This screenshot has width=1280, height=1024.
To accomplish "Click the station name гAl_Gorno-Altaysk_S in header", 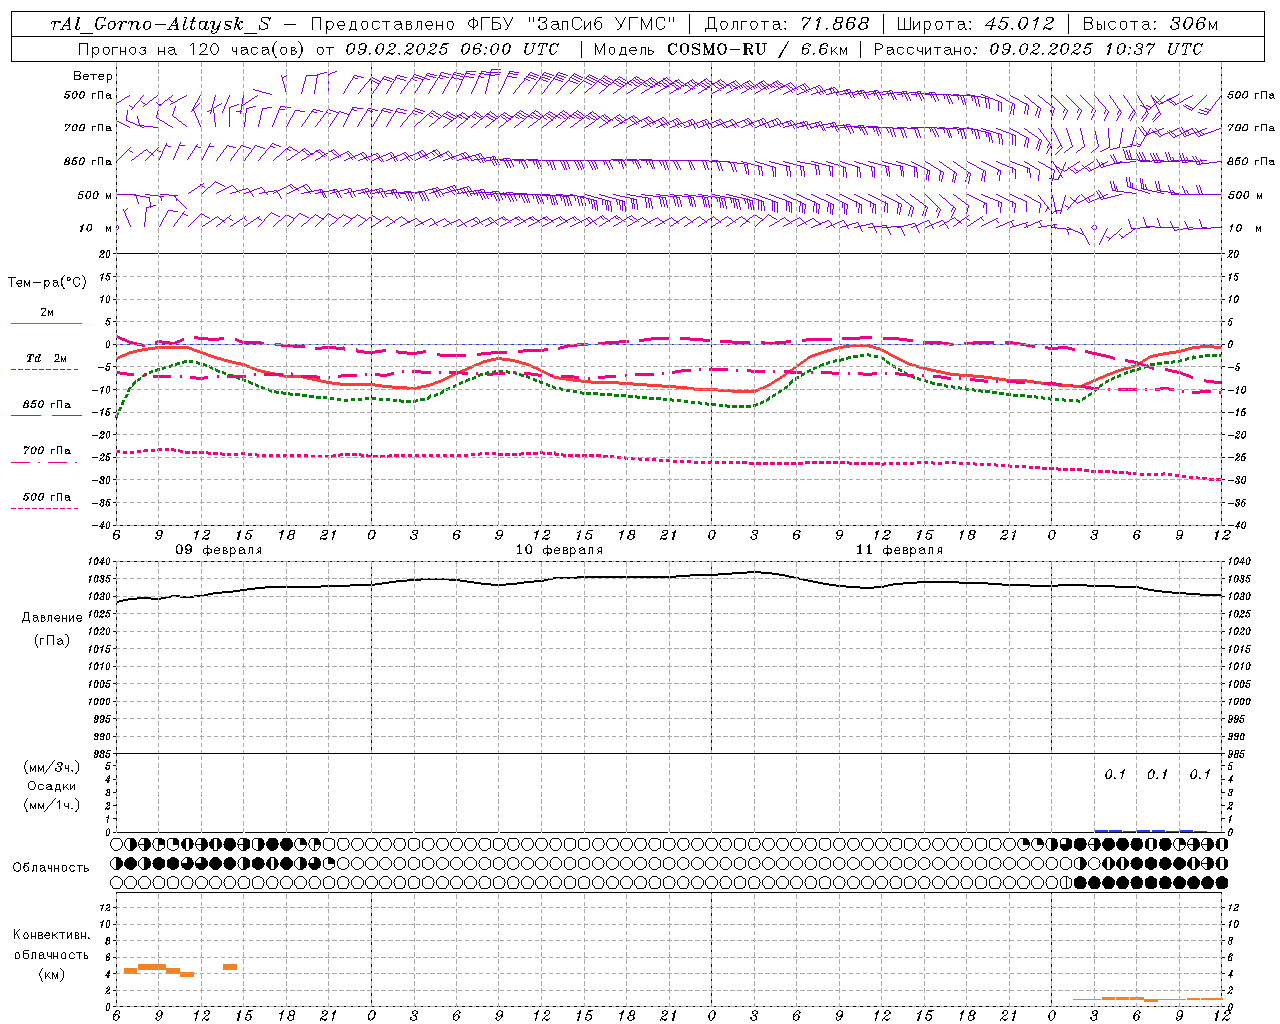I will point(160,24).
